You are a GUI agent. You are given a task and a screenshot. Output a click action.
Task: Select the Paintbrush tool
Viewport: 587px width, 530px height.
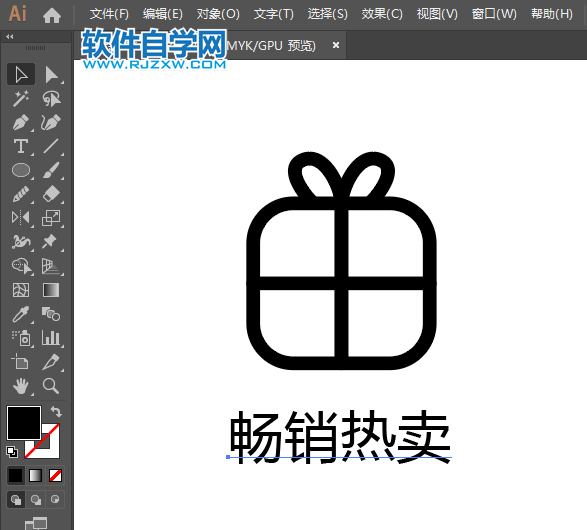coord(51,170)
